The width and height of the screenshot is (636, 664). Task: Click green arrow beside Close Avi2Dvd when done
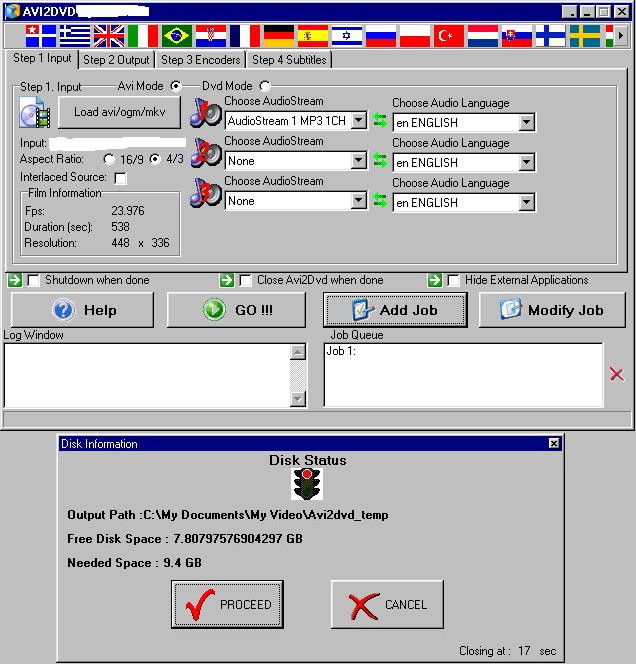coord(227,280)
